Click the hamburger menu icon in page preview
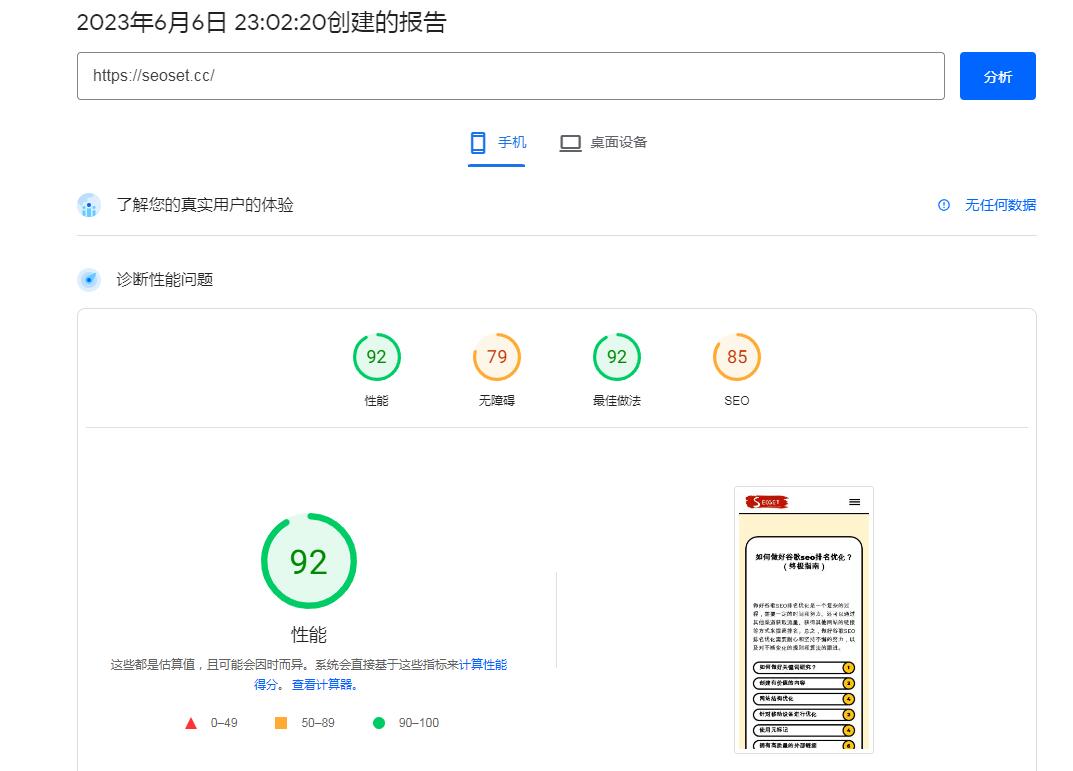Viewport: 1073px width, 771px height. (x=854, y=502)
